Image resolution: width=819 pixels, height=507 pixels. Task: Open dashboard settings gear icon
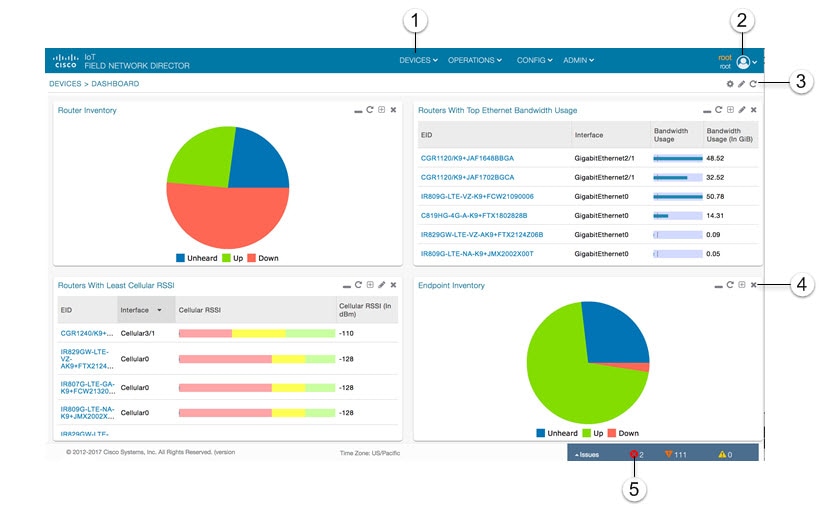[730, 84]
